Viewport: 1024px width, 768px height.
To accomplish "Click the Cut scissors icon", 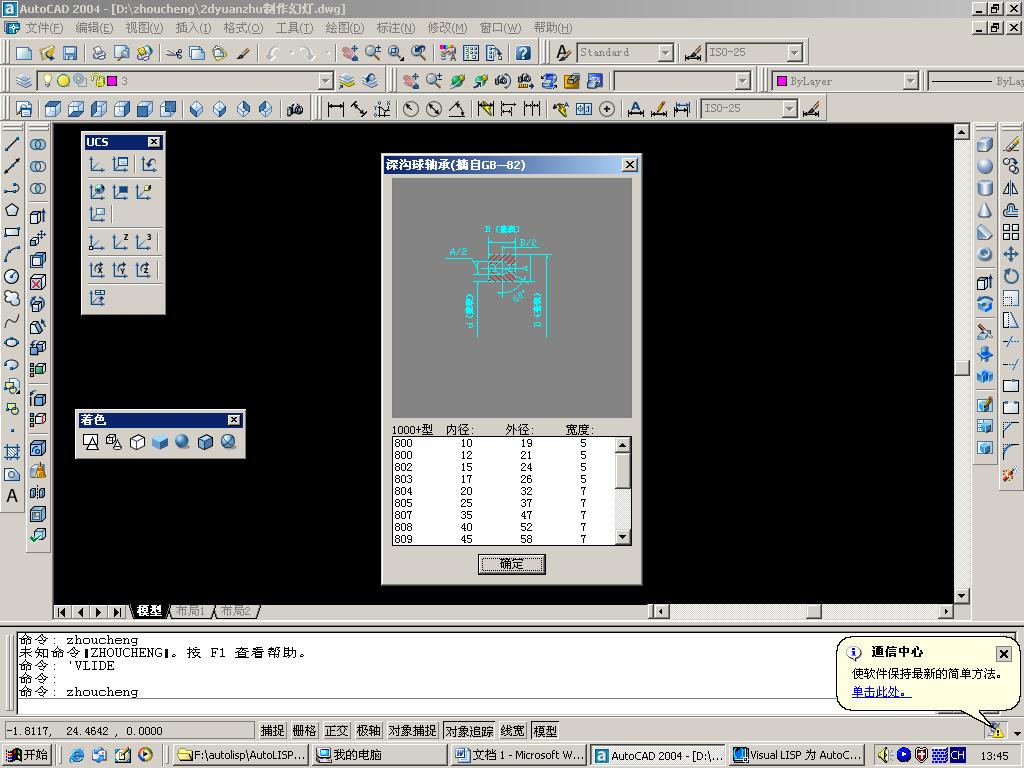I will point(174,53).
